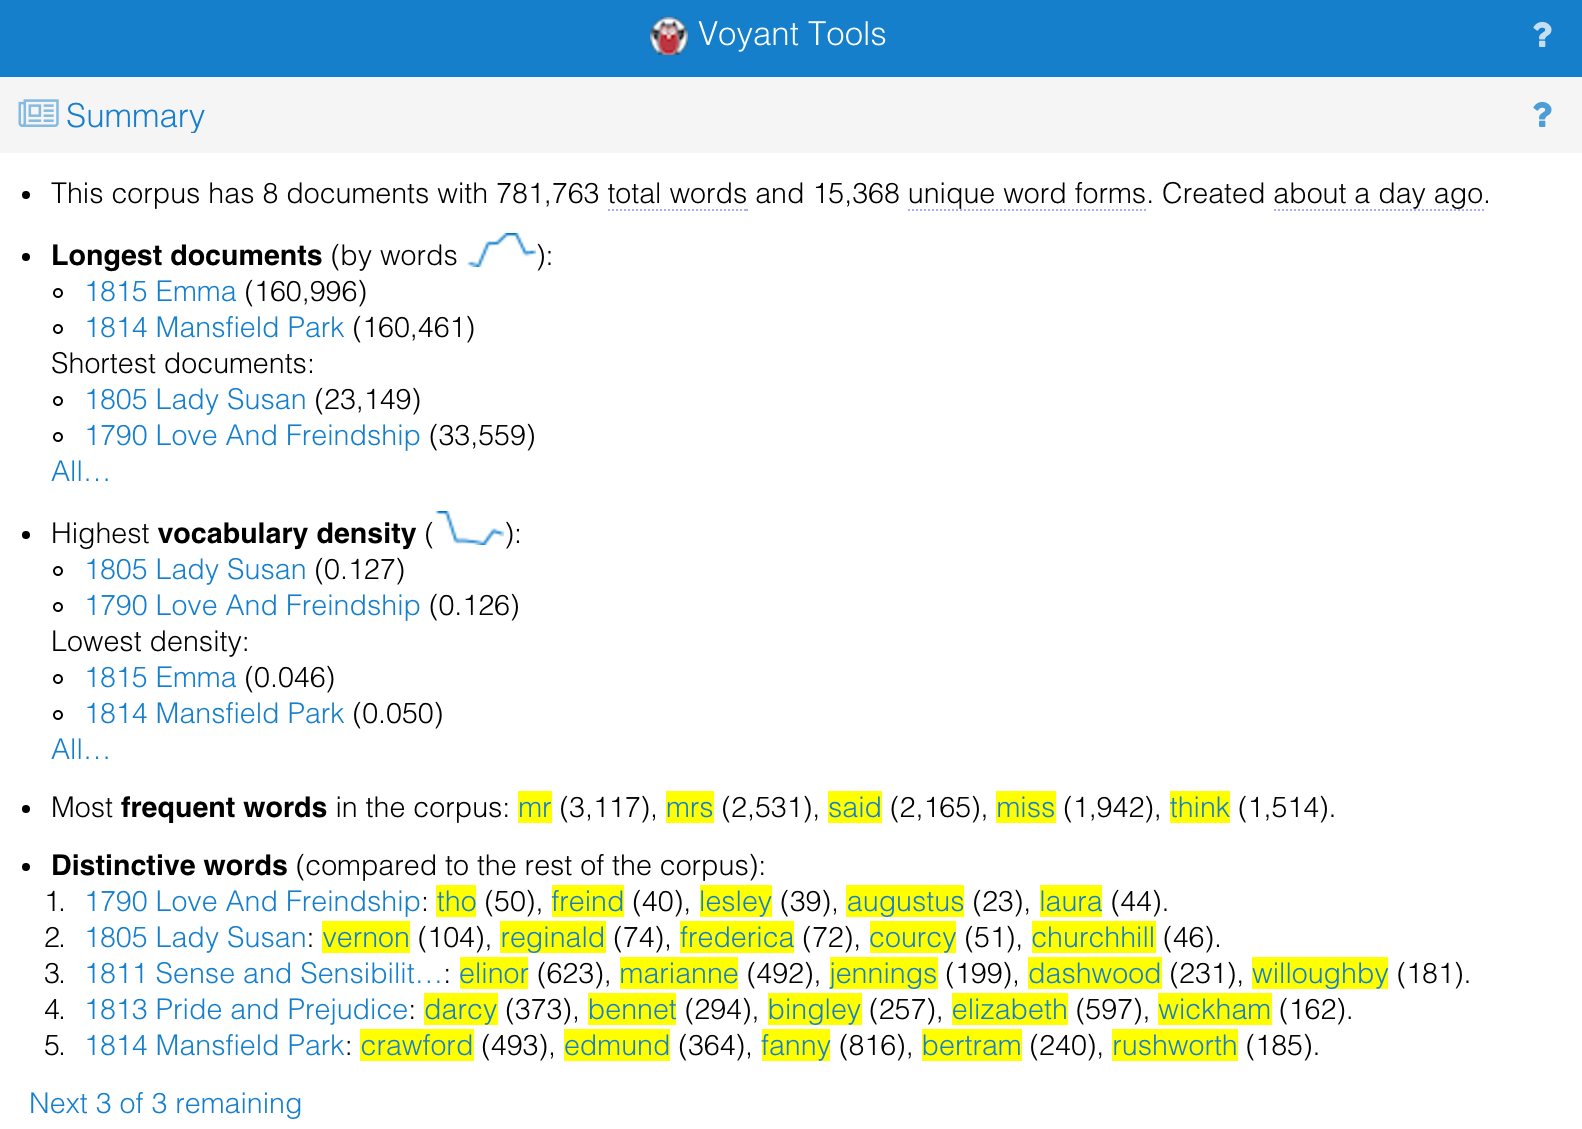Click the Summary panel newspaper icon
1582x1129 pixels.
[38, 114]
